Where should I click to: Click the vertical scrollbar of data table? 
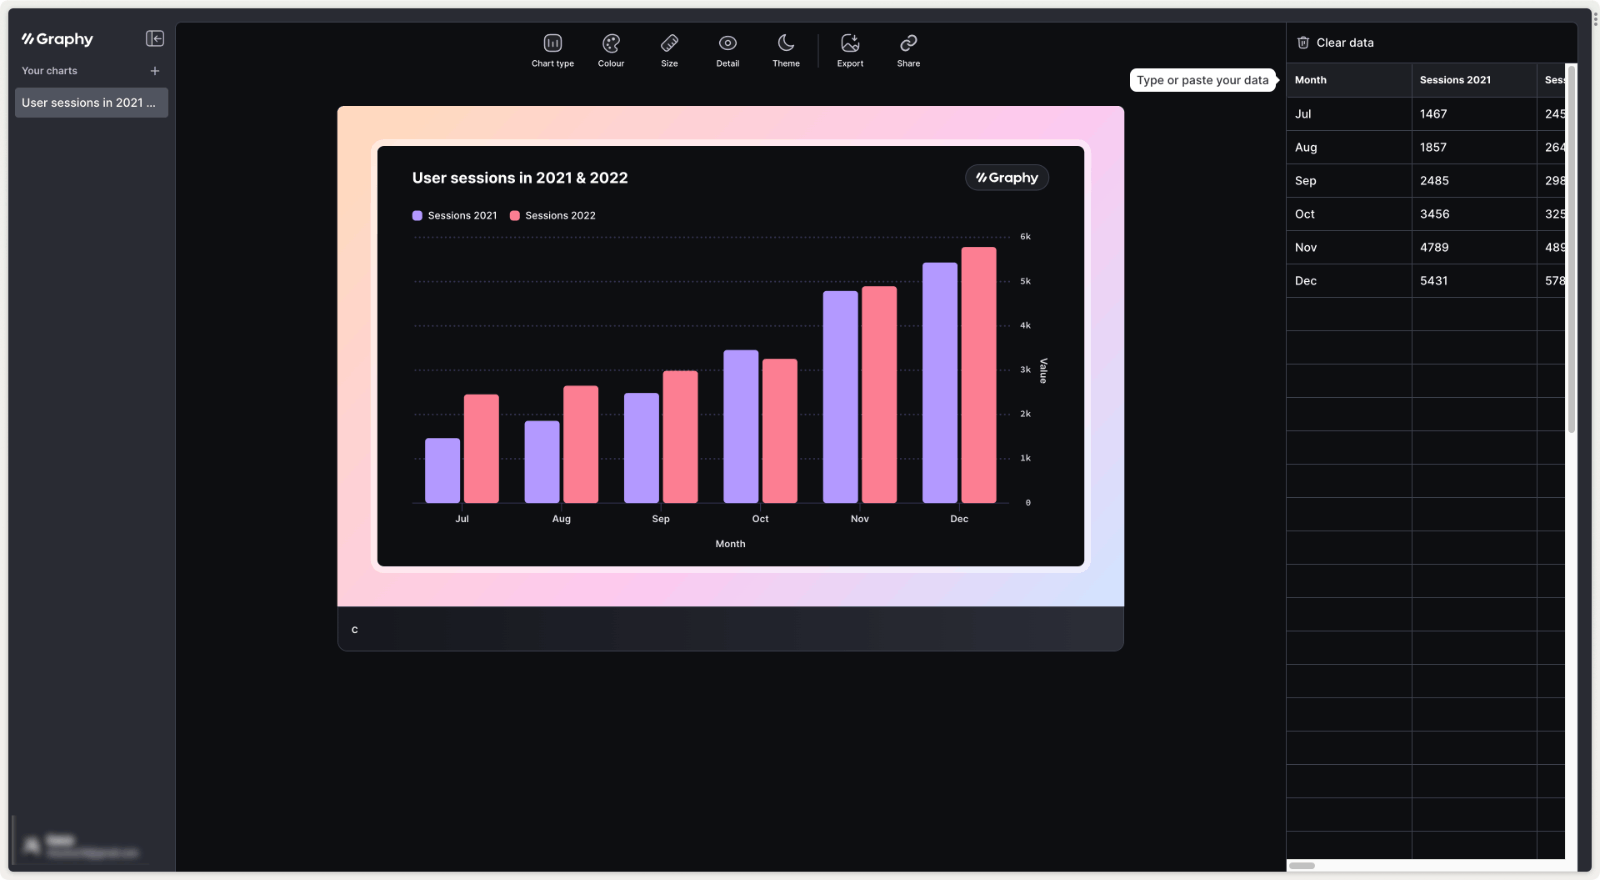[1571, 250]
